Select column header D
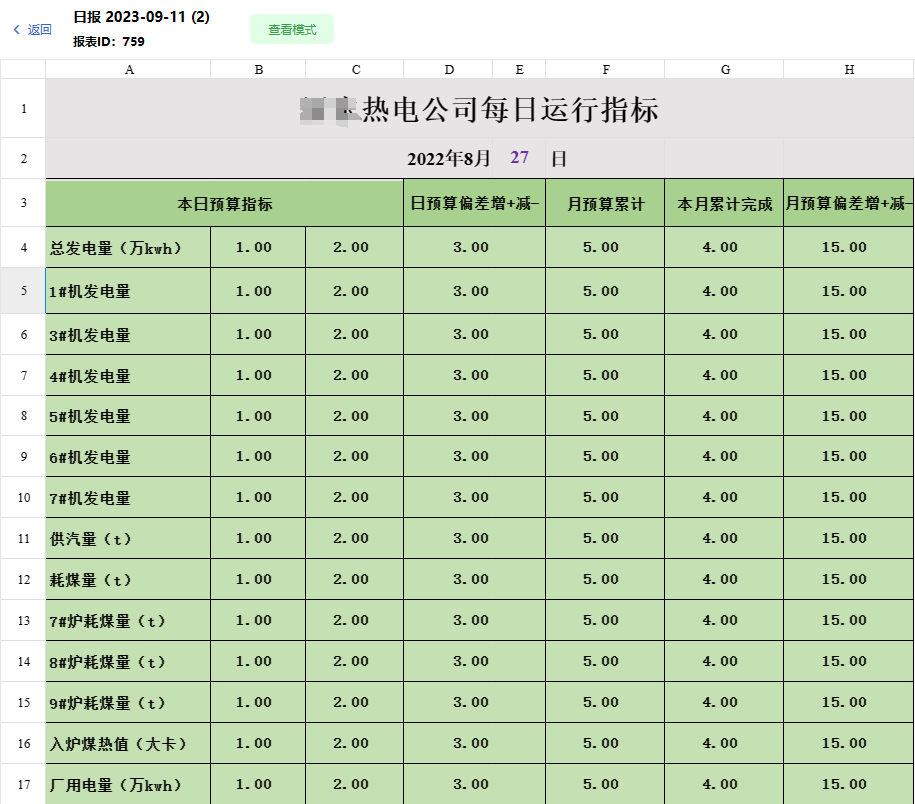 448,68
